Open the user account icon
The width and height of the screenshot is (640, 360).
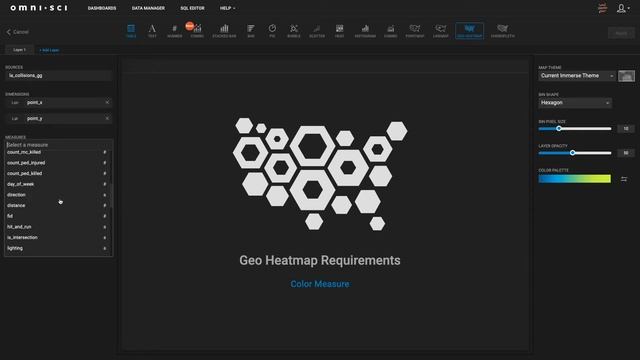(622, 8)
